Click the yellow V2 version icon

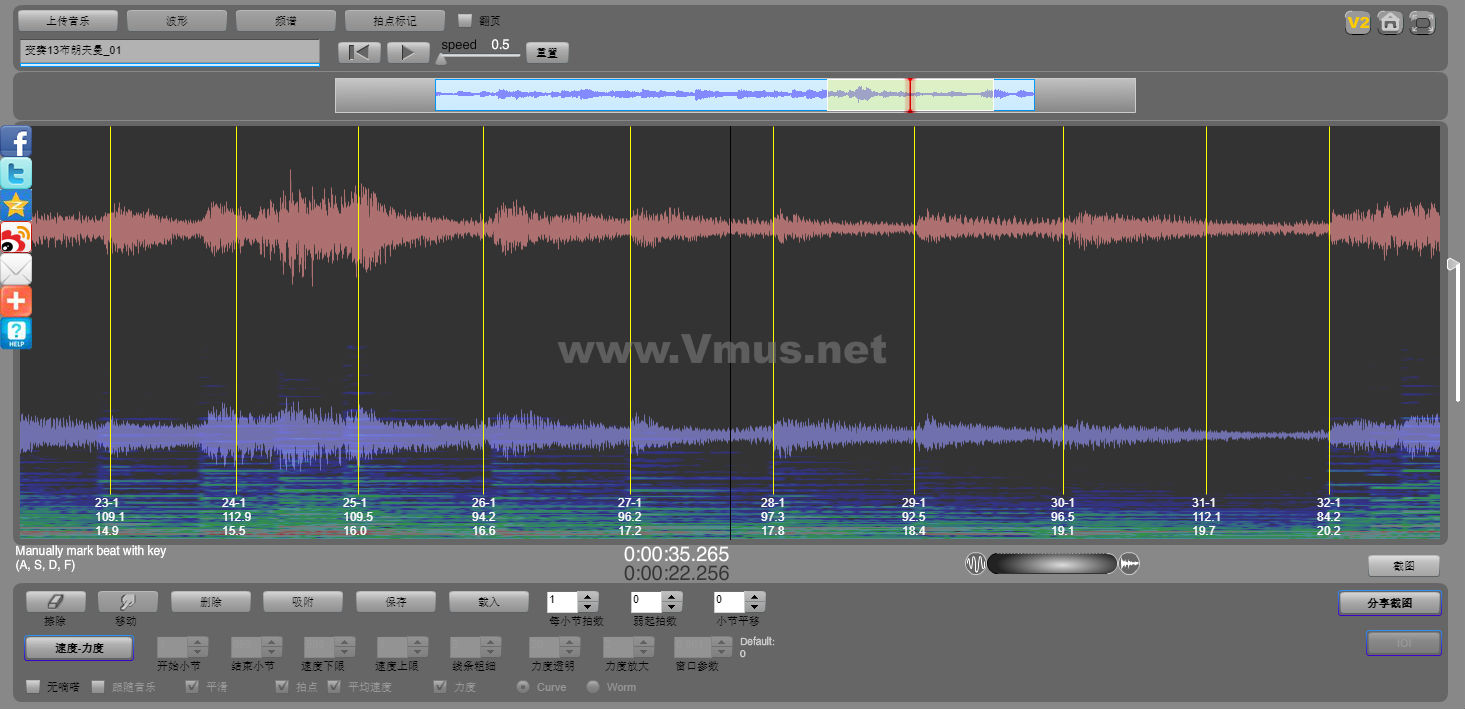click(x=1357, y=23)
